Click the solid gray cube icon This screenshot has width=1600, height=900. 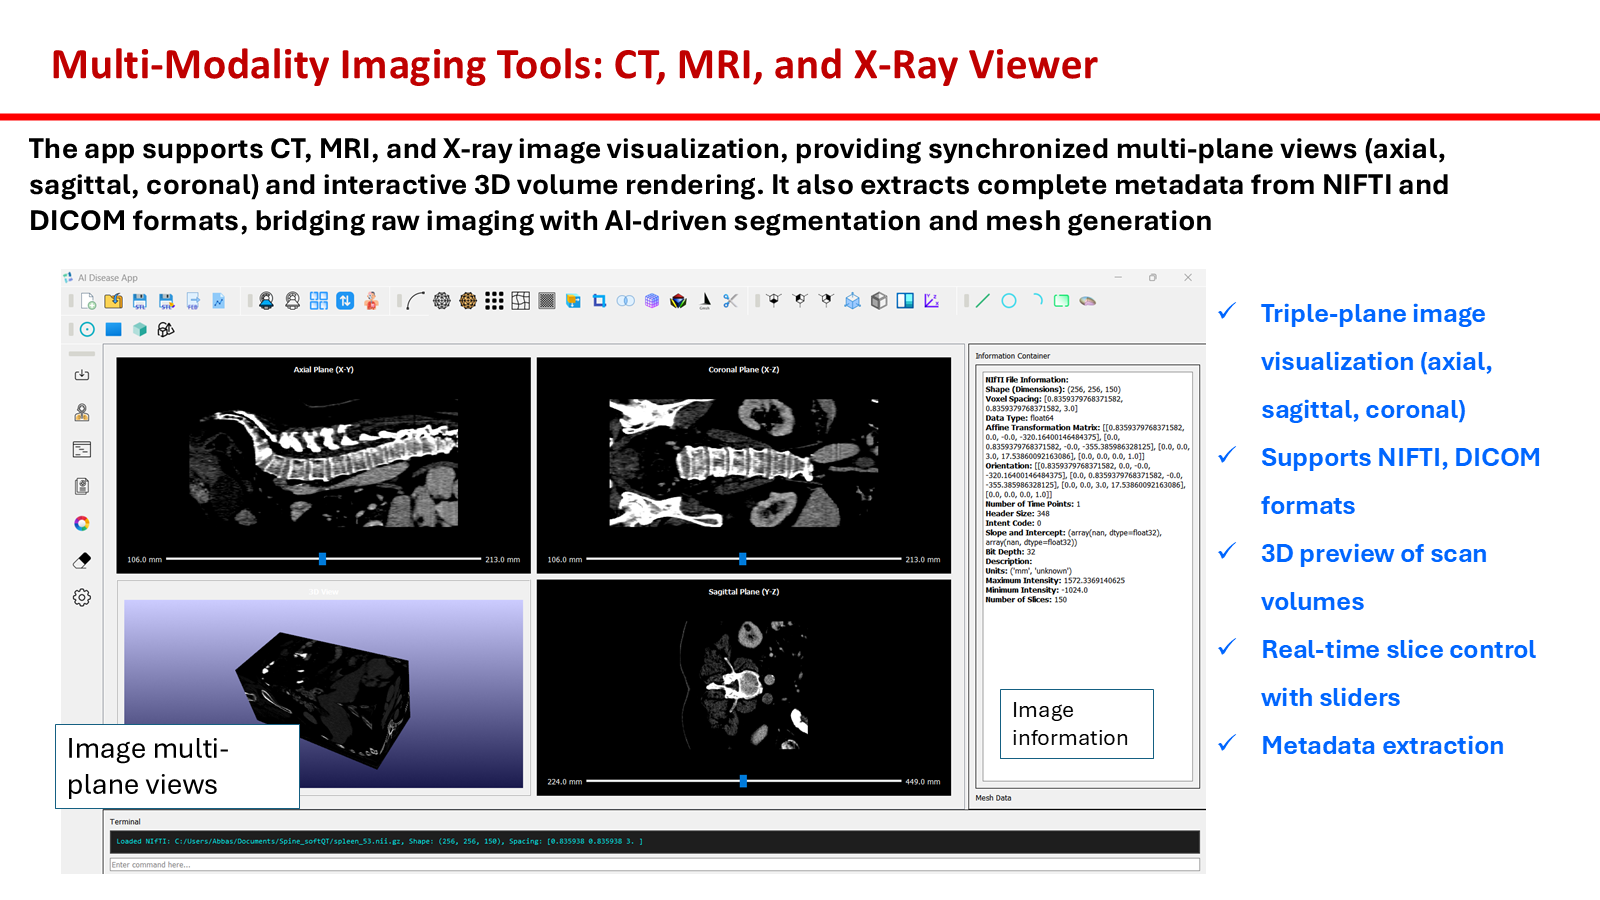(x=879, y=301)
